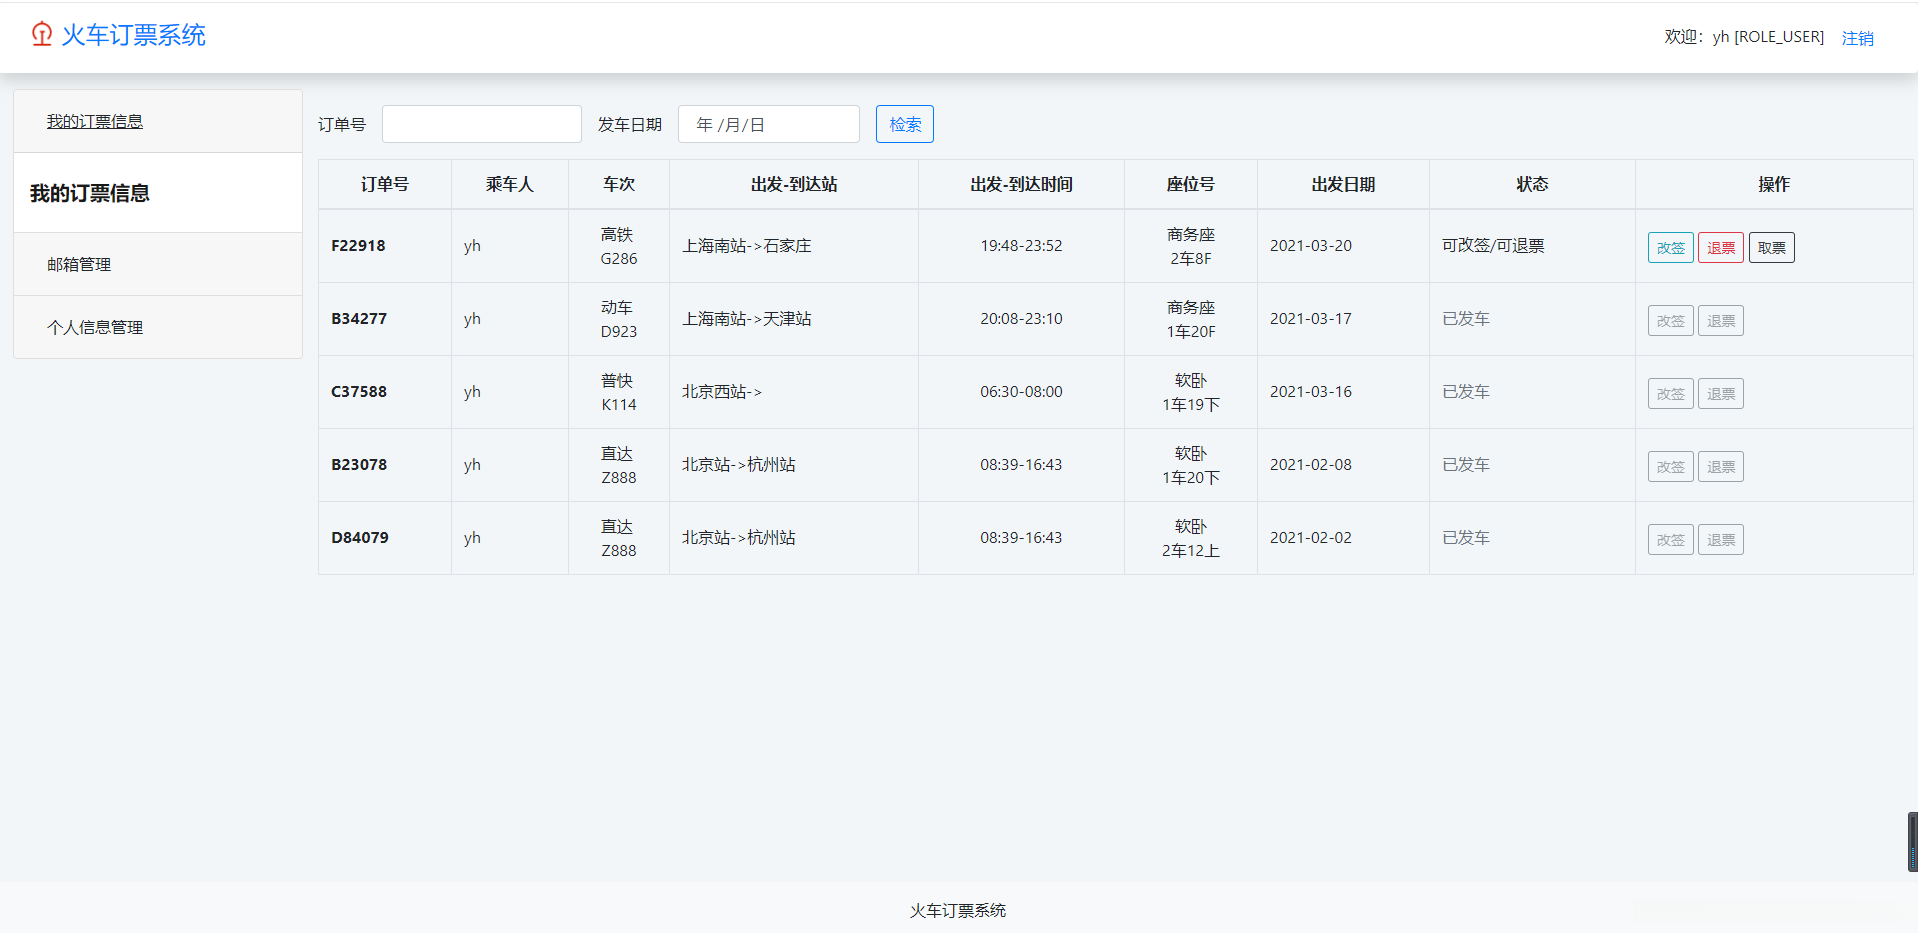Click 退票 for order F22918
Image resolution: width=1918 pixels, height=933 pixels.
(x=1720, y=247)
